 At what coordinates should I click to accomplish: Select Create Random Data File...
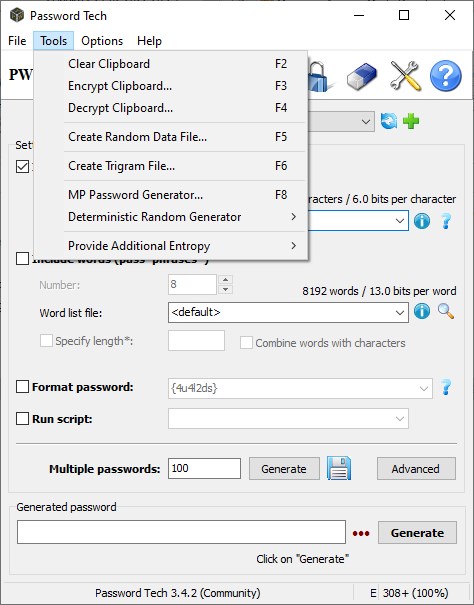(171, 137)
